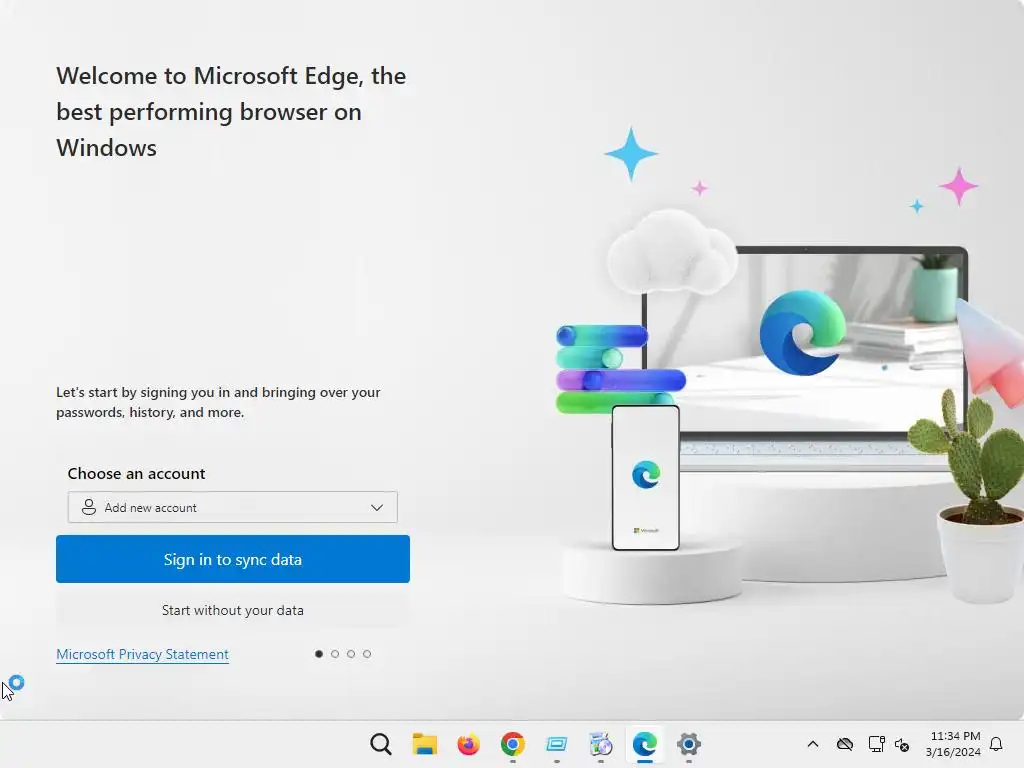Viewport: 1024px width, 768px height.
Task: Click the muted volume tray icon
Action: tap(902, 744)
